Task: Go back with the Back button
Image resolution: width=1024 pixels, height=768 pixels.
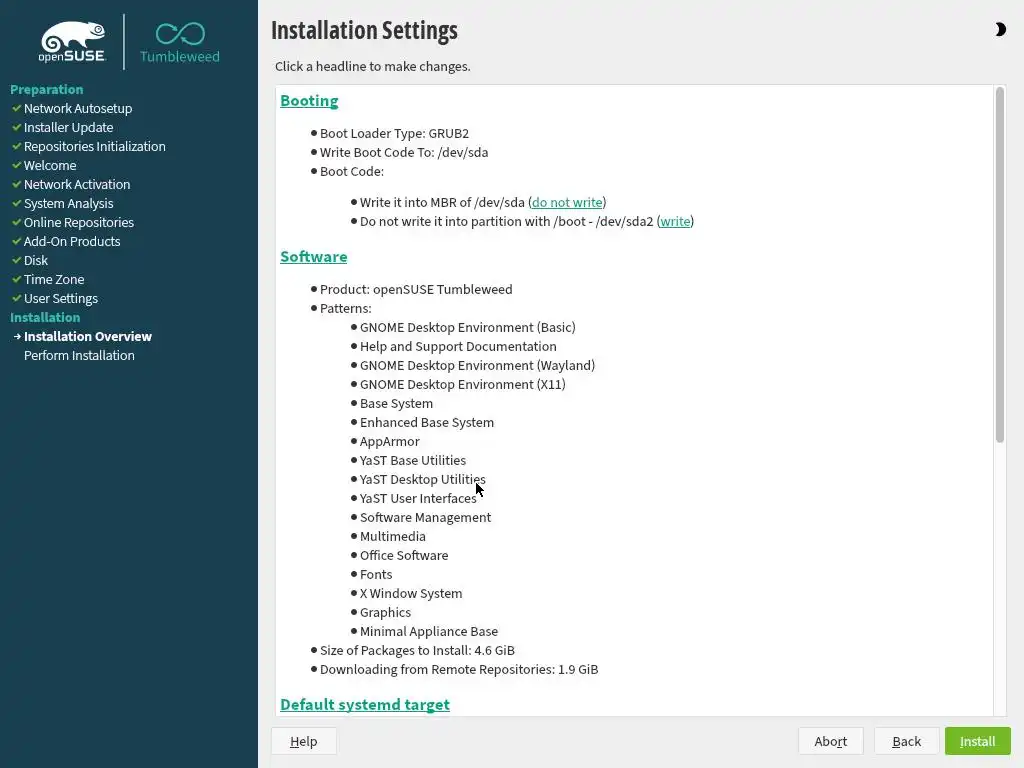Action: pos(906,741)
